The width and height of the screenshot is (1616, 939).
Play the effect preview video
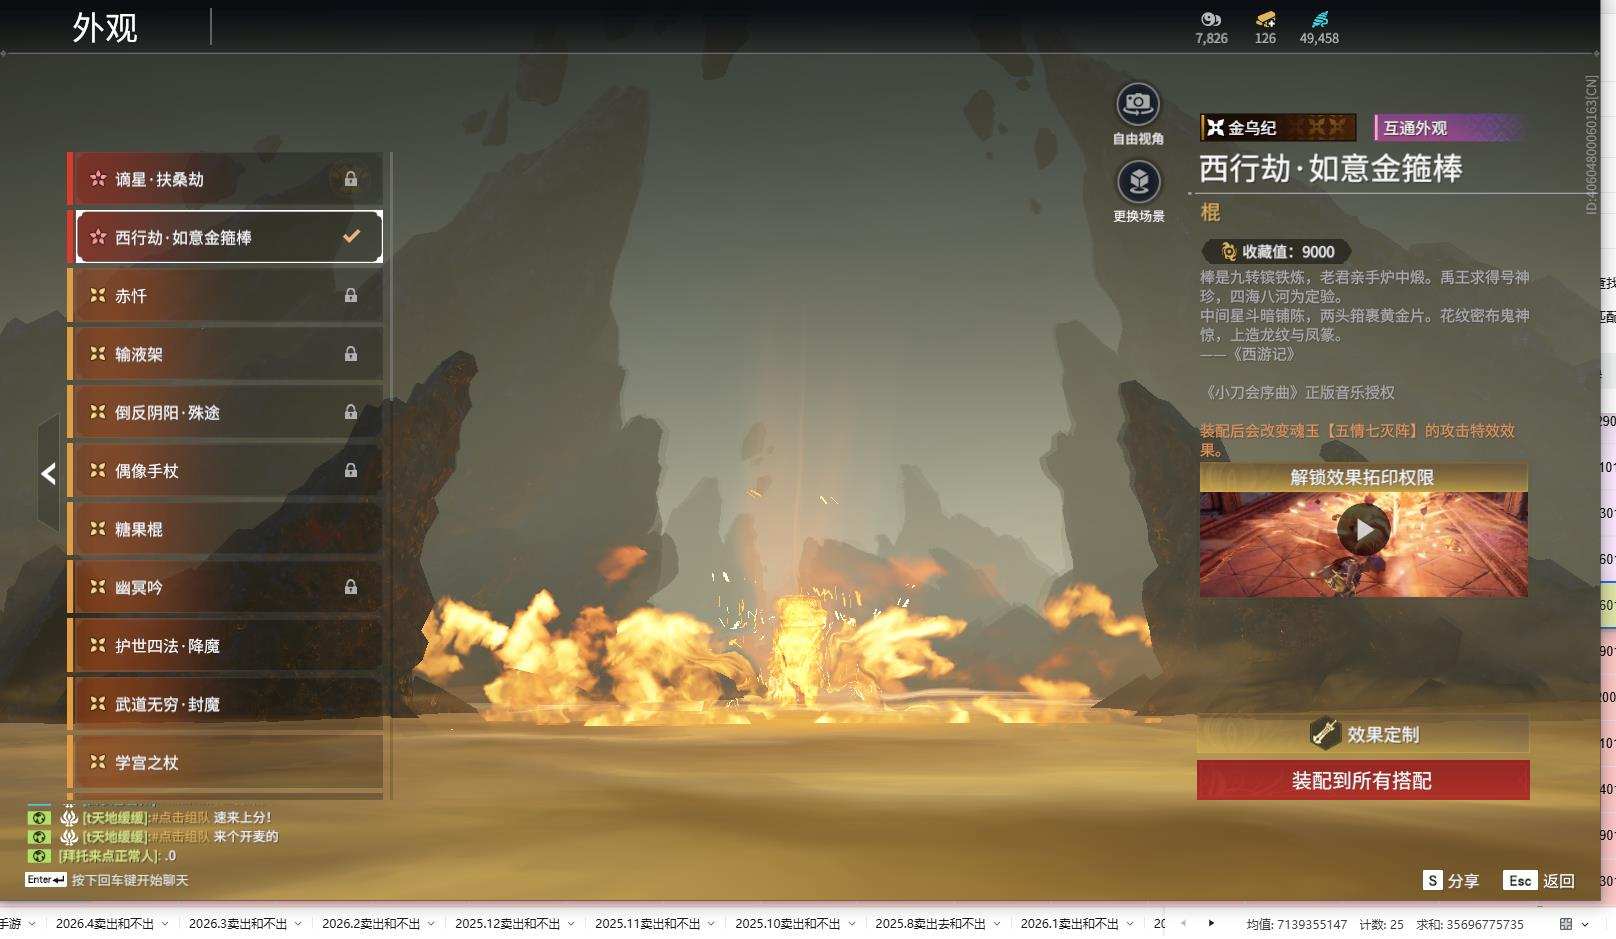1363,529
